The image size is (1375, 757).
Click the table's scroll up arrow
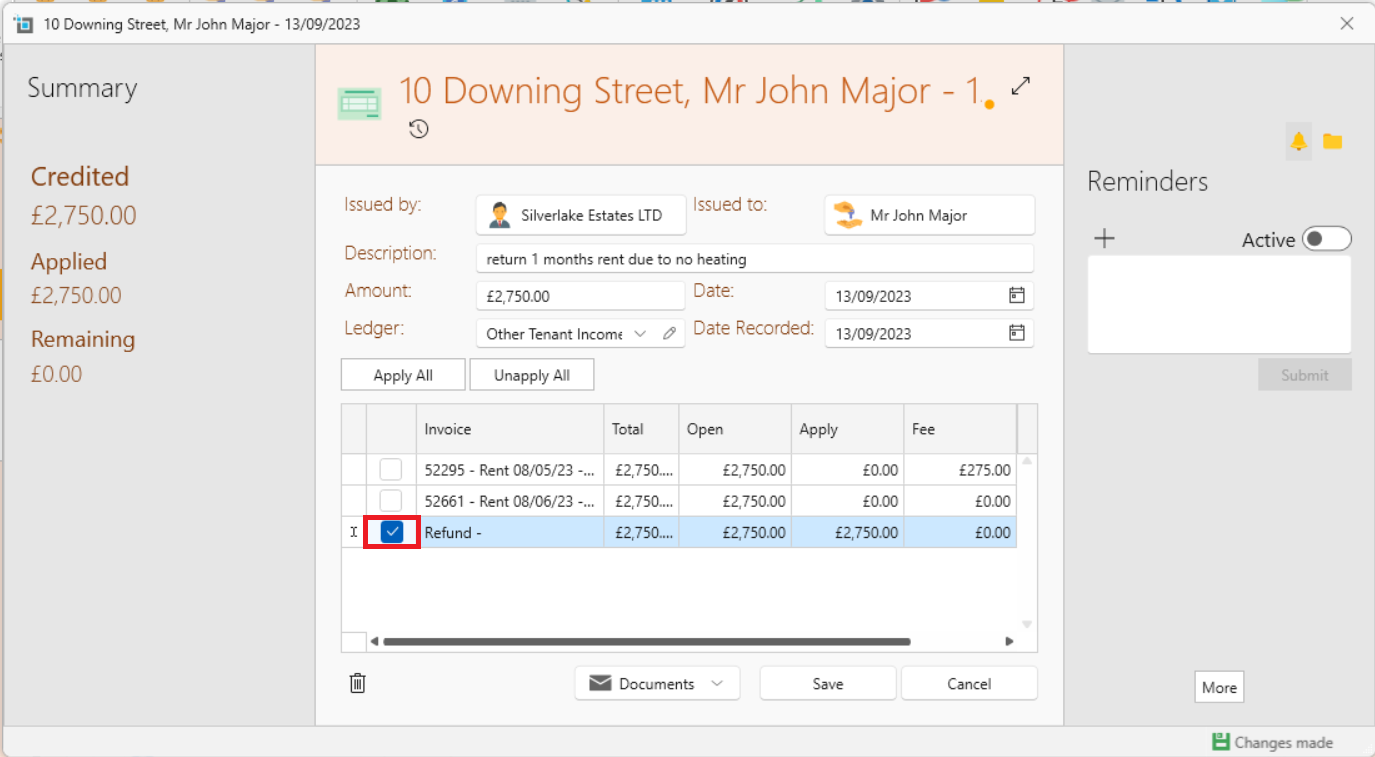(x=1027, y=463)
